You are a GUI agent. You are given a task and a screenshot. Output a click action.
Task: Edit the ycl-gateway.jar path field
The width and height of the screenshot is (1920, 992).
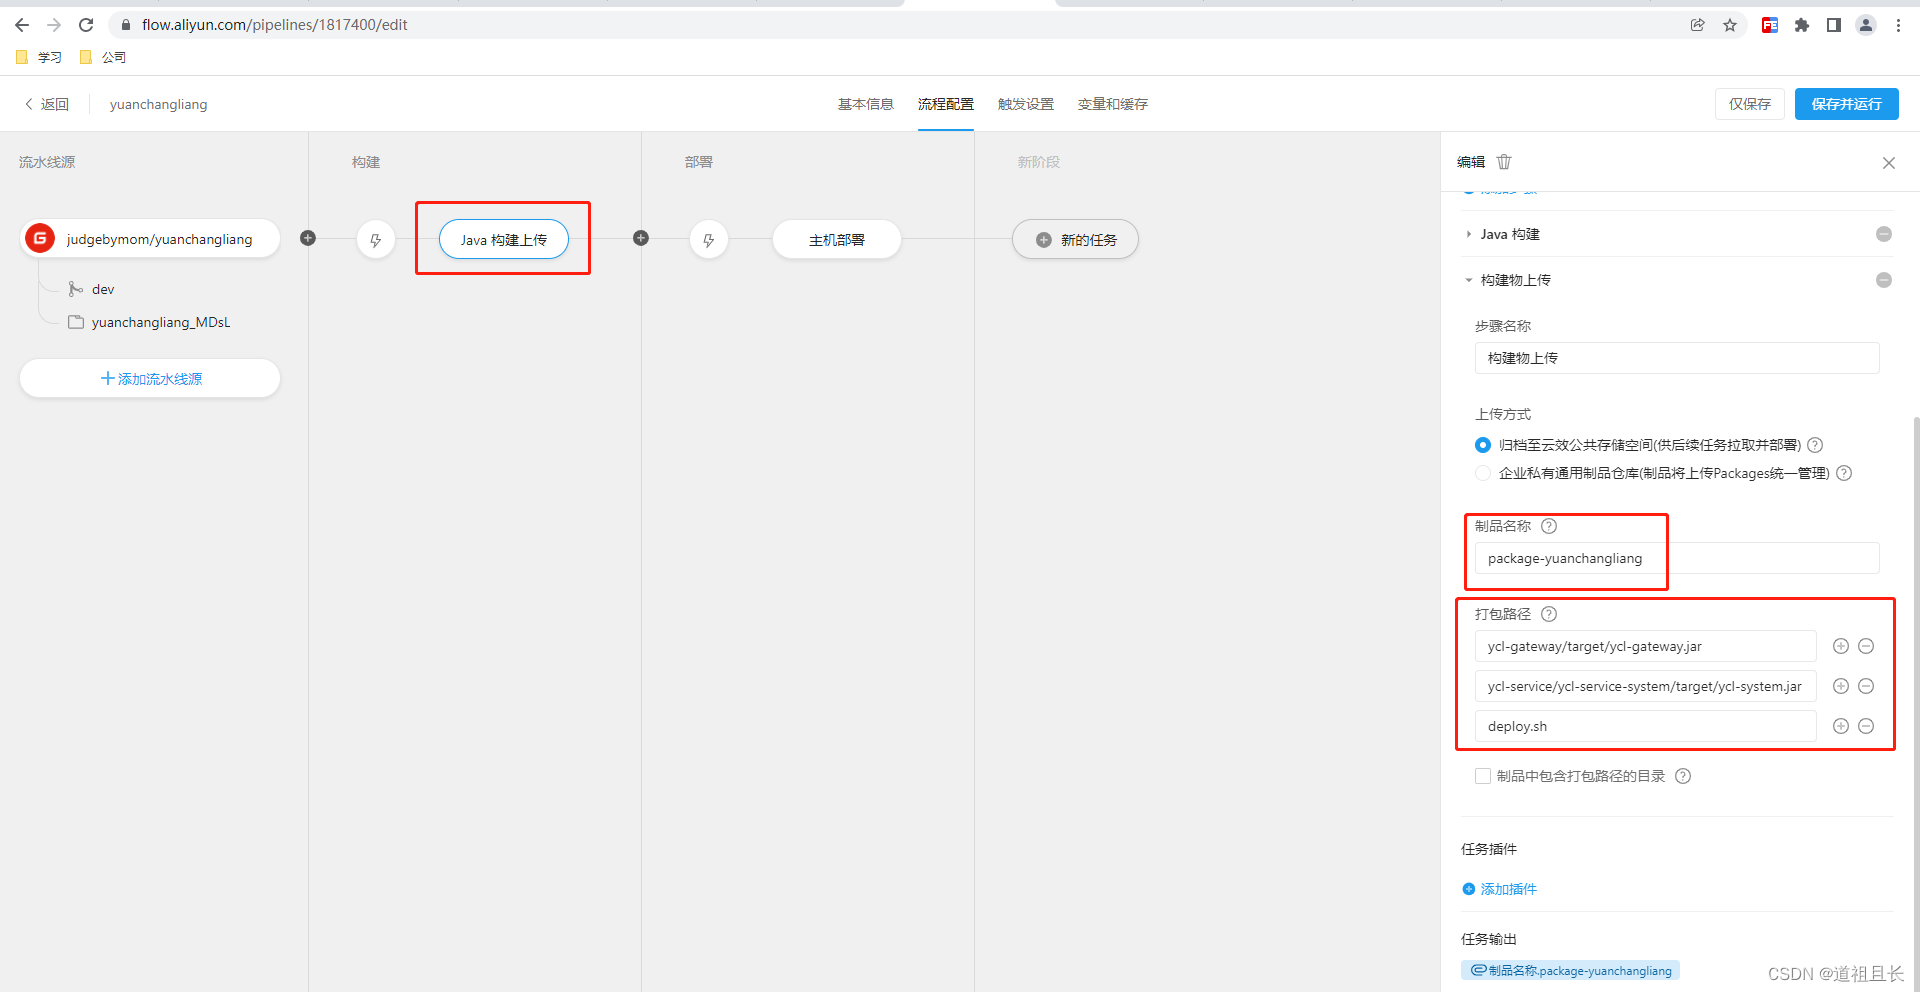click(x=1646, y=646)
